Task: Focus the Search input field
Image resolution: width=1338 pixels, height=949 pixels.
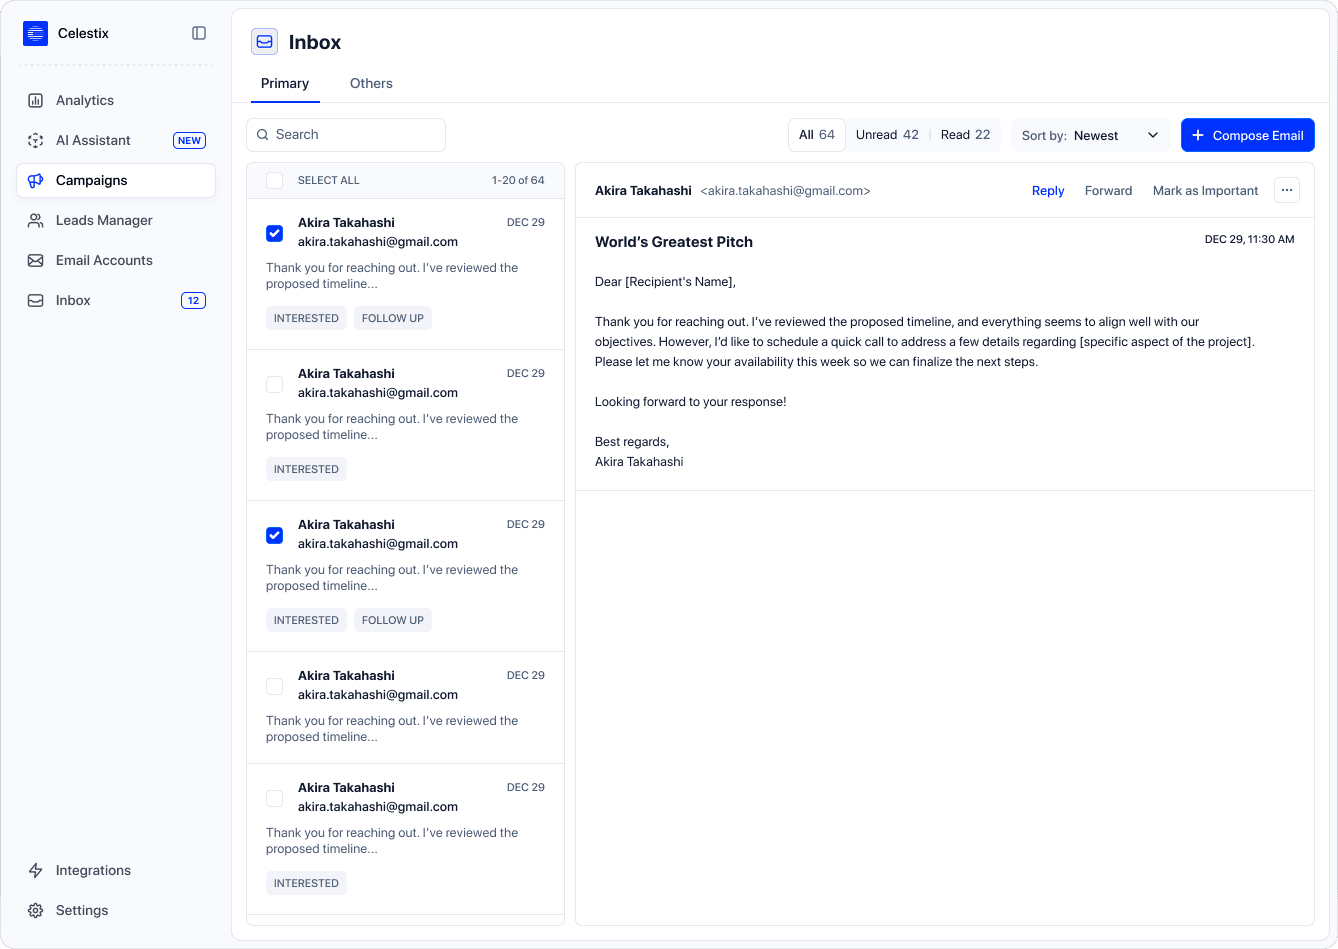Action: point(346,135)
